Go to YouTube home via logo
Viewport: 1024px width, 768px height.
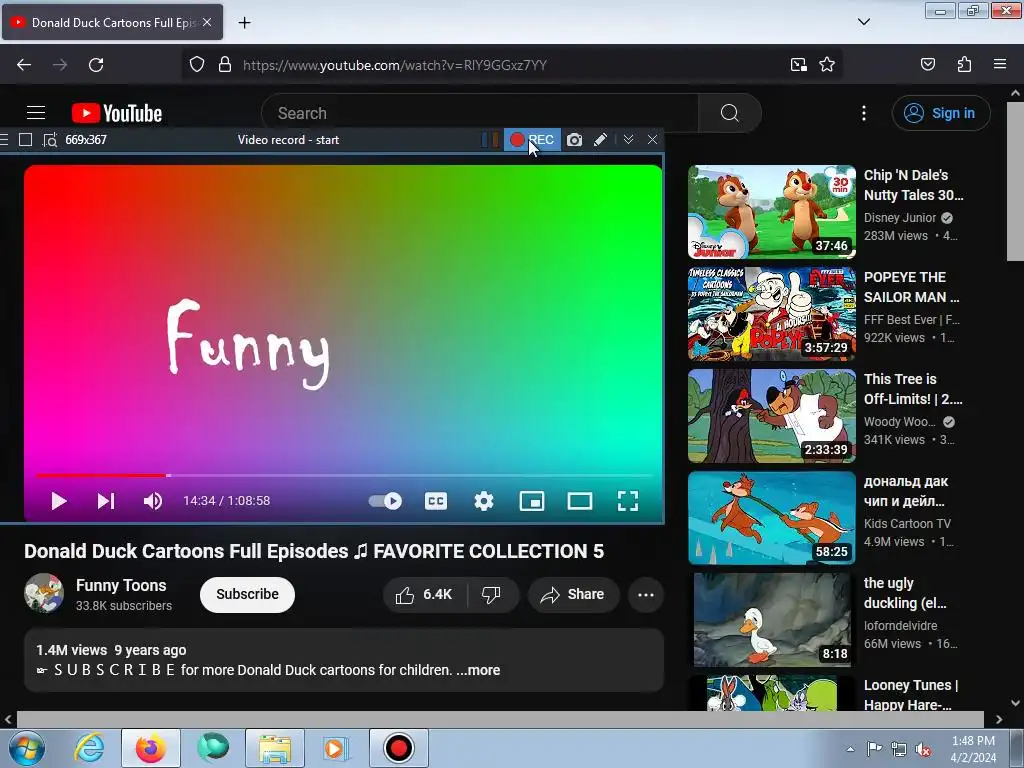(x=117, y=113)
